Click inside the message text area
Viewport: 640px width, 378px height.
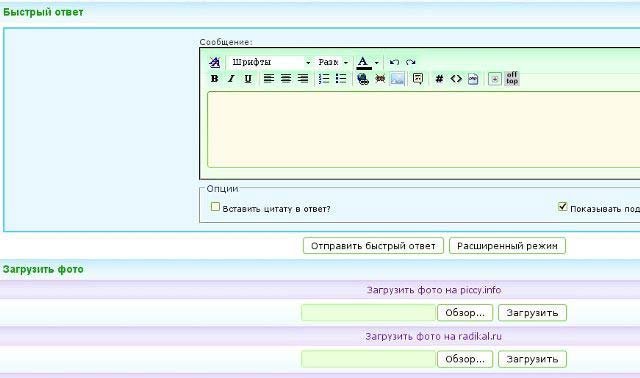[423, 129]
